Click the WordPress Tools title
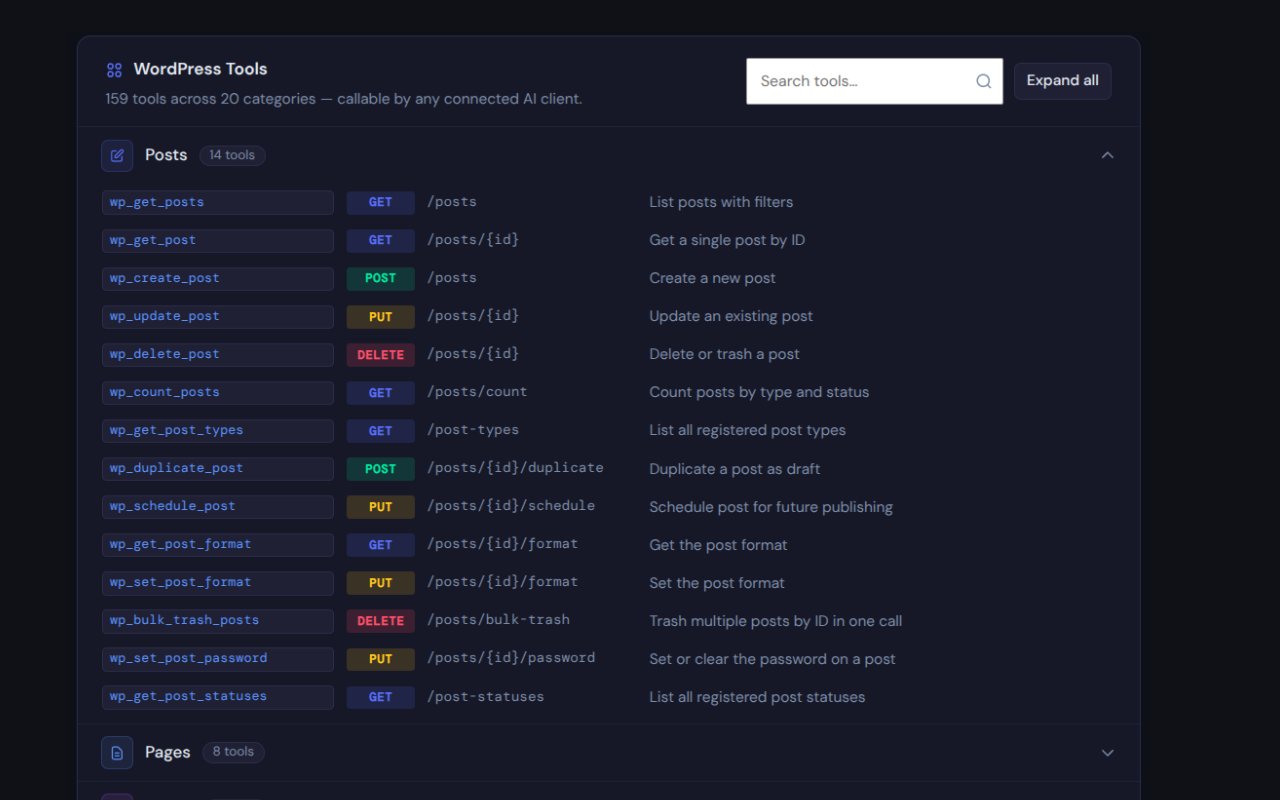The height and width of the screenshot is (800, 1280). tap(200, 69)
